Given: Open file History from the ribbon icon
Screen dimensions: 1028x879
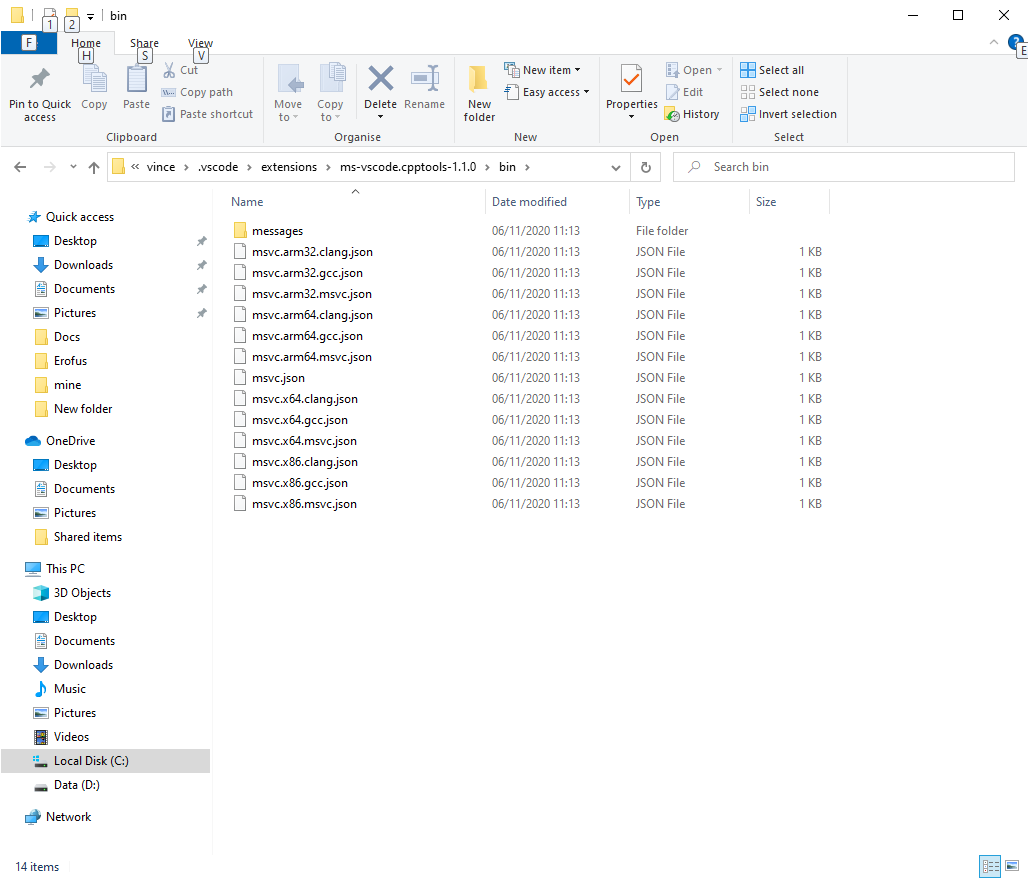Looking at the screenshot, I should click(x=693, y=113).
